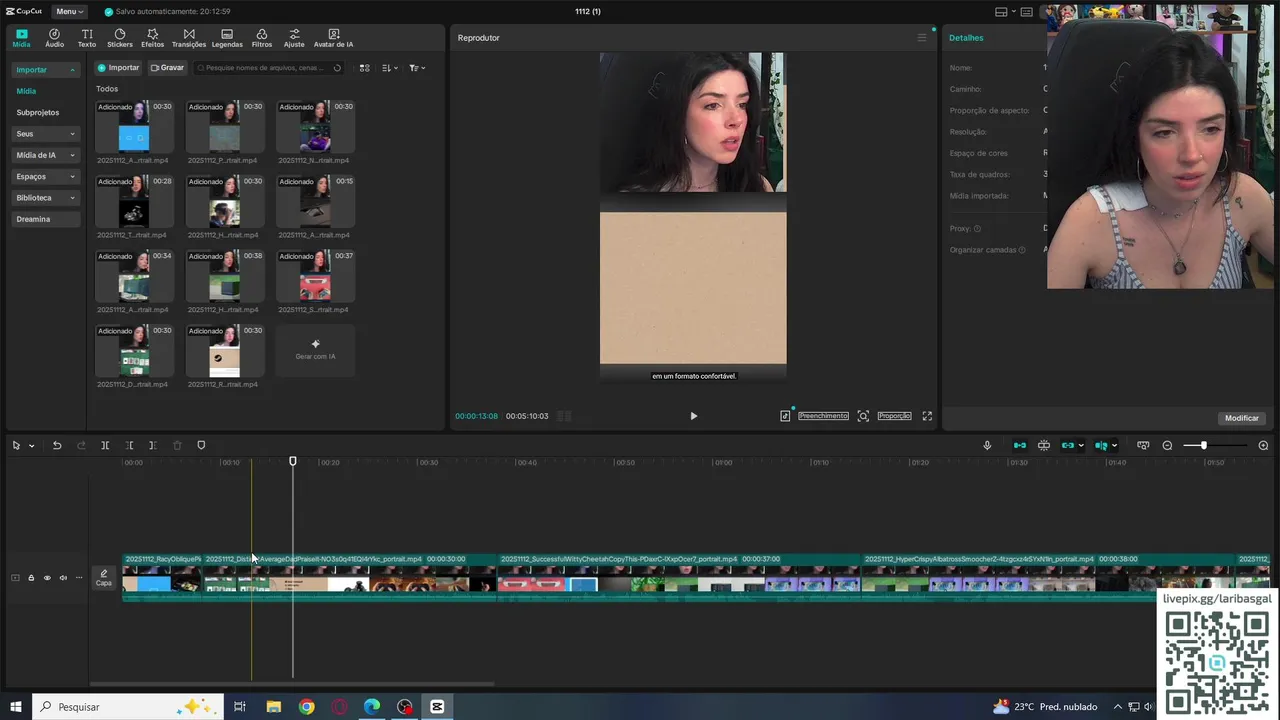
Task: Expand the Espaços sidebar section
Action: [x=45, y=176]
